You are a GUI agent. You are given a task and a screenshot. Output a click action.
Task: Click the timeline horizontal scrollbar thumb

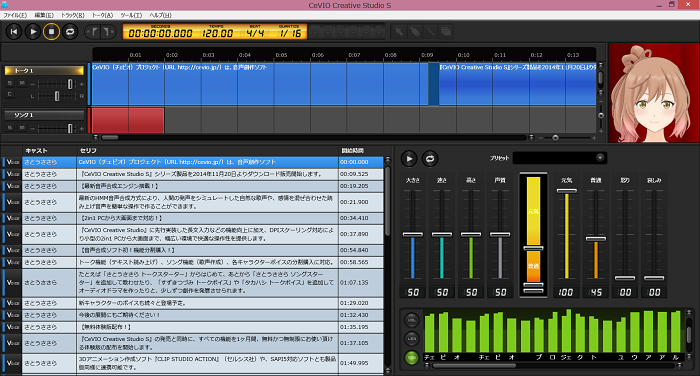click(x=110, y=138)
